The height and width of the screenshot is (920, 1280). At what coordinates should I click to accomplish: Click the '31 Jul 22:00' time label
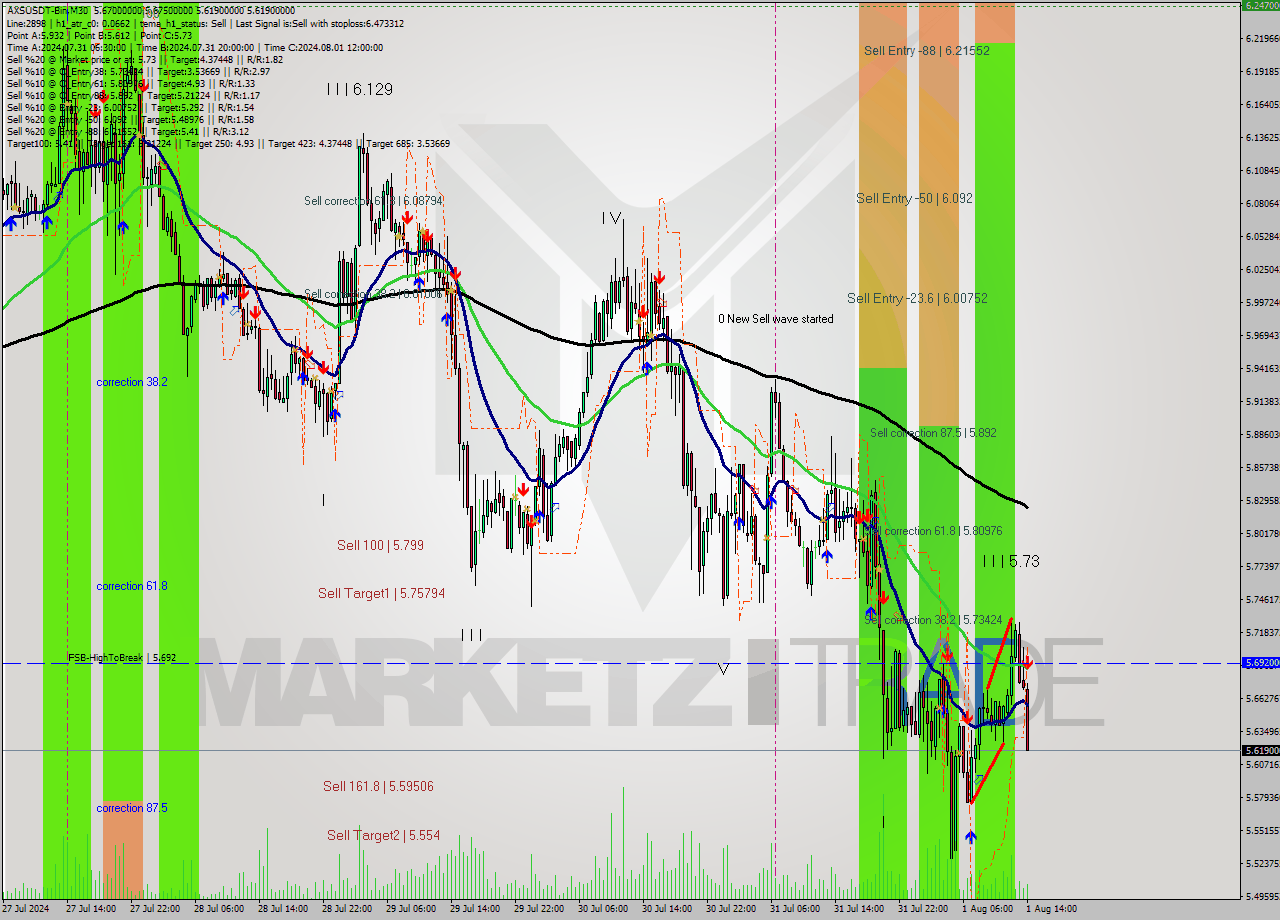click(x=922, y=909)
